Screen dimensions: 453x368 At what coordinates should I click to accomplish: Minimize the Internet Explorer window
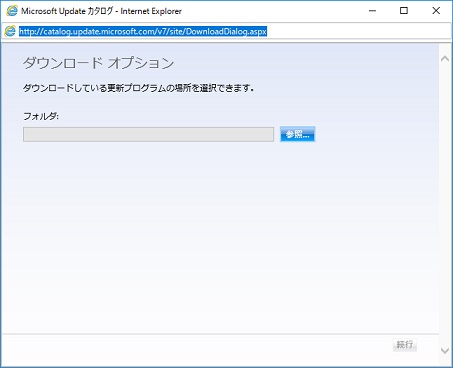click(x=372, y=11)
